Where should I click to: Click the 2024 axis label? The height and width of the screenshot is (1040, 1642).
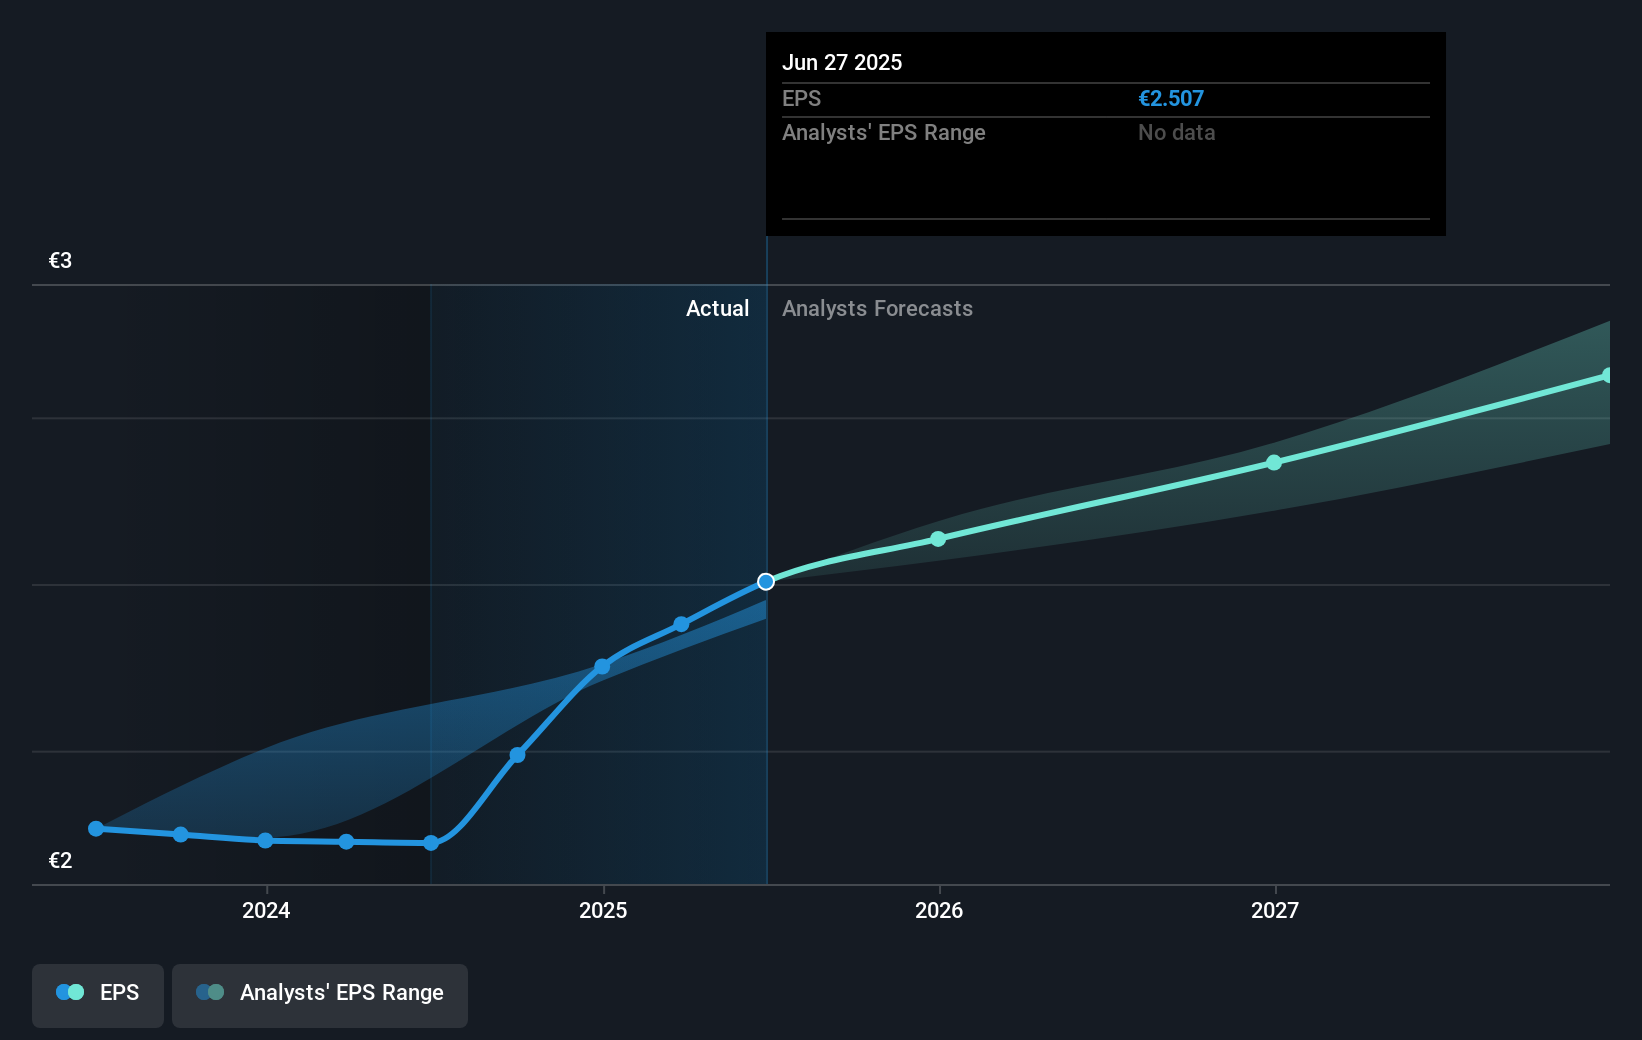pyautogui.click(x=265, y=911)
